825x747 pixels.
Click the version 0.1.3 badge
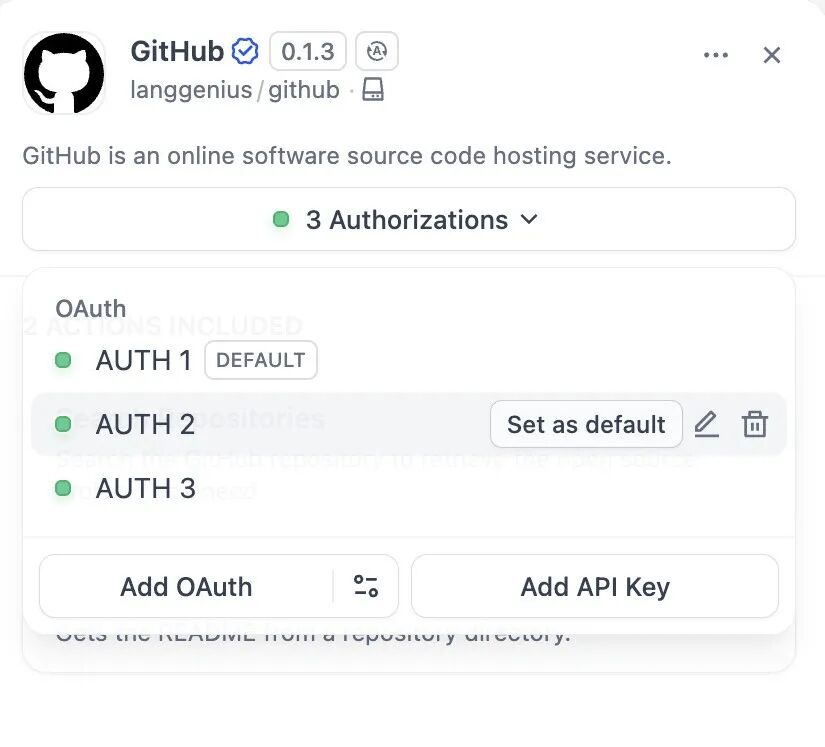point(308,51)
